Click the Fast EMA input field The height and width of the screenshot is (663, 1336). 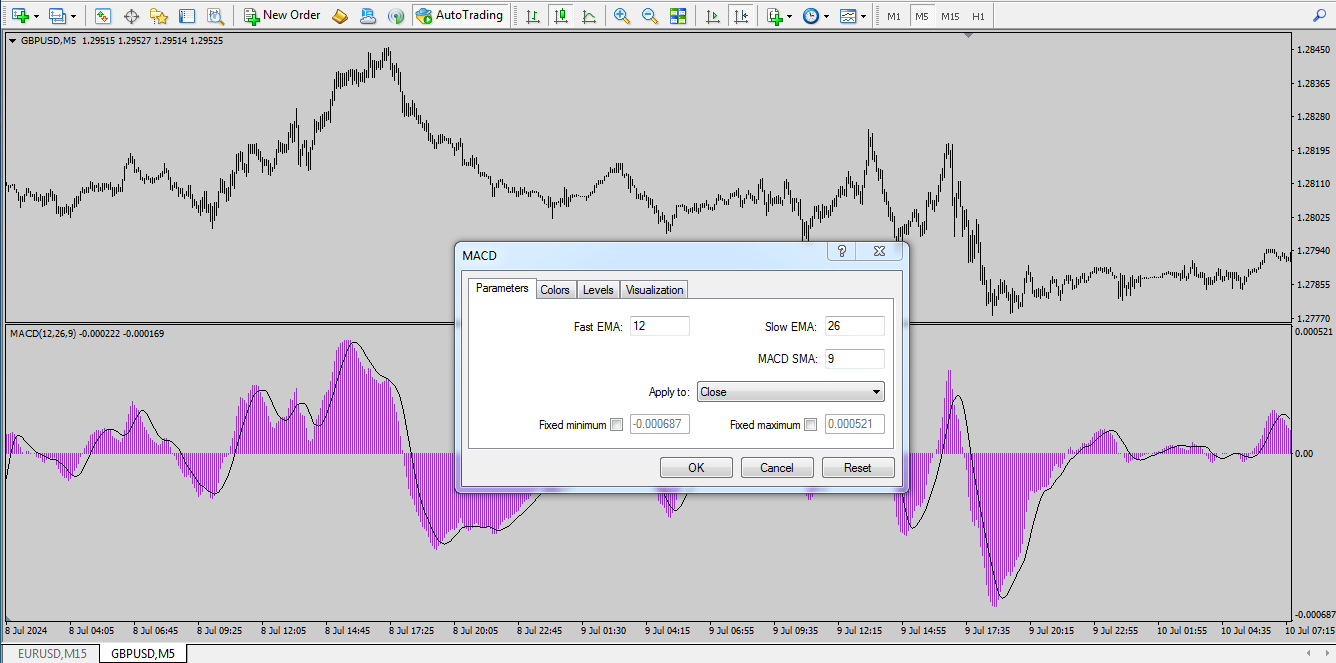[659, 326]
